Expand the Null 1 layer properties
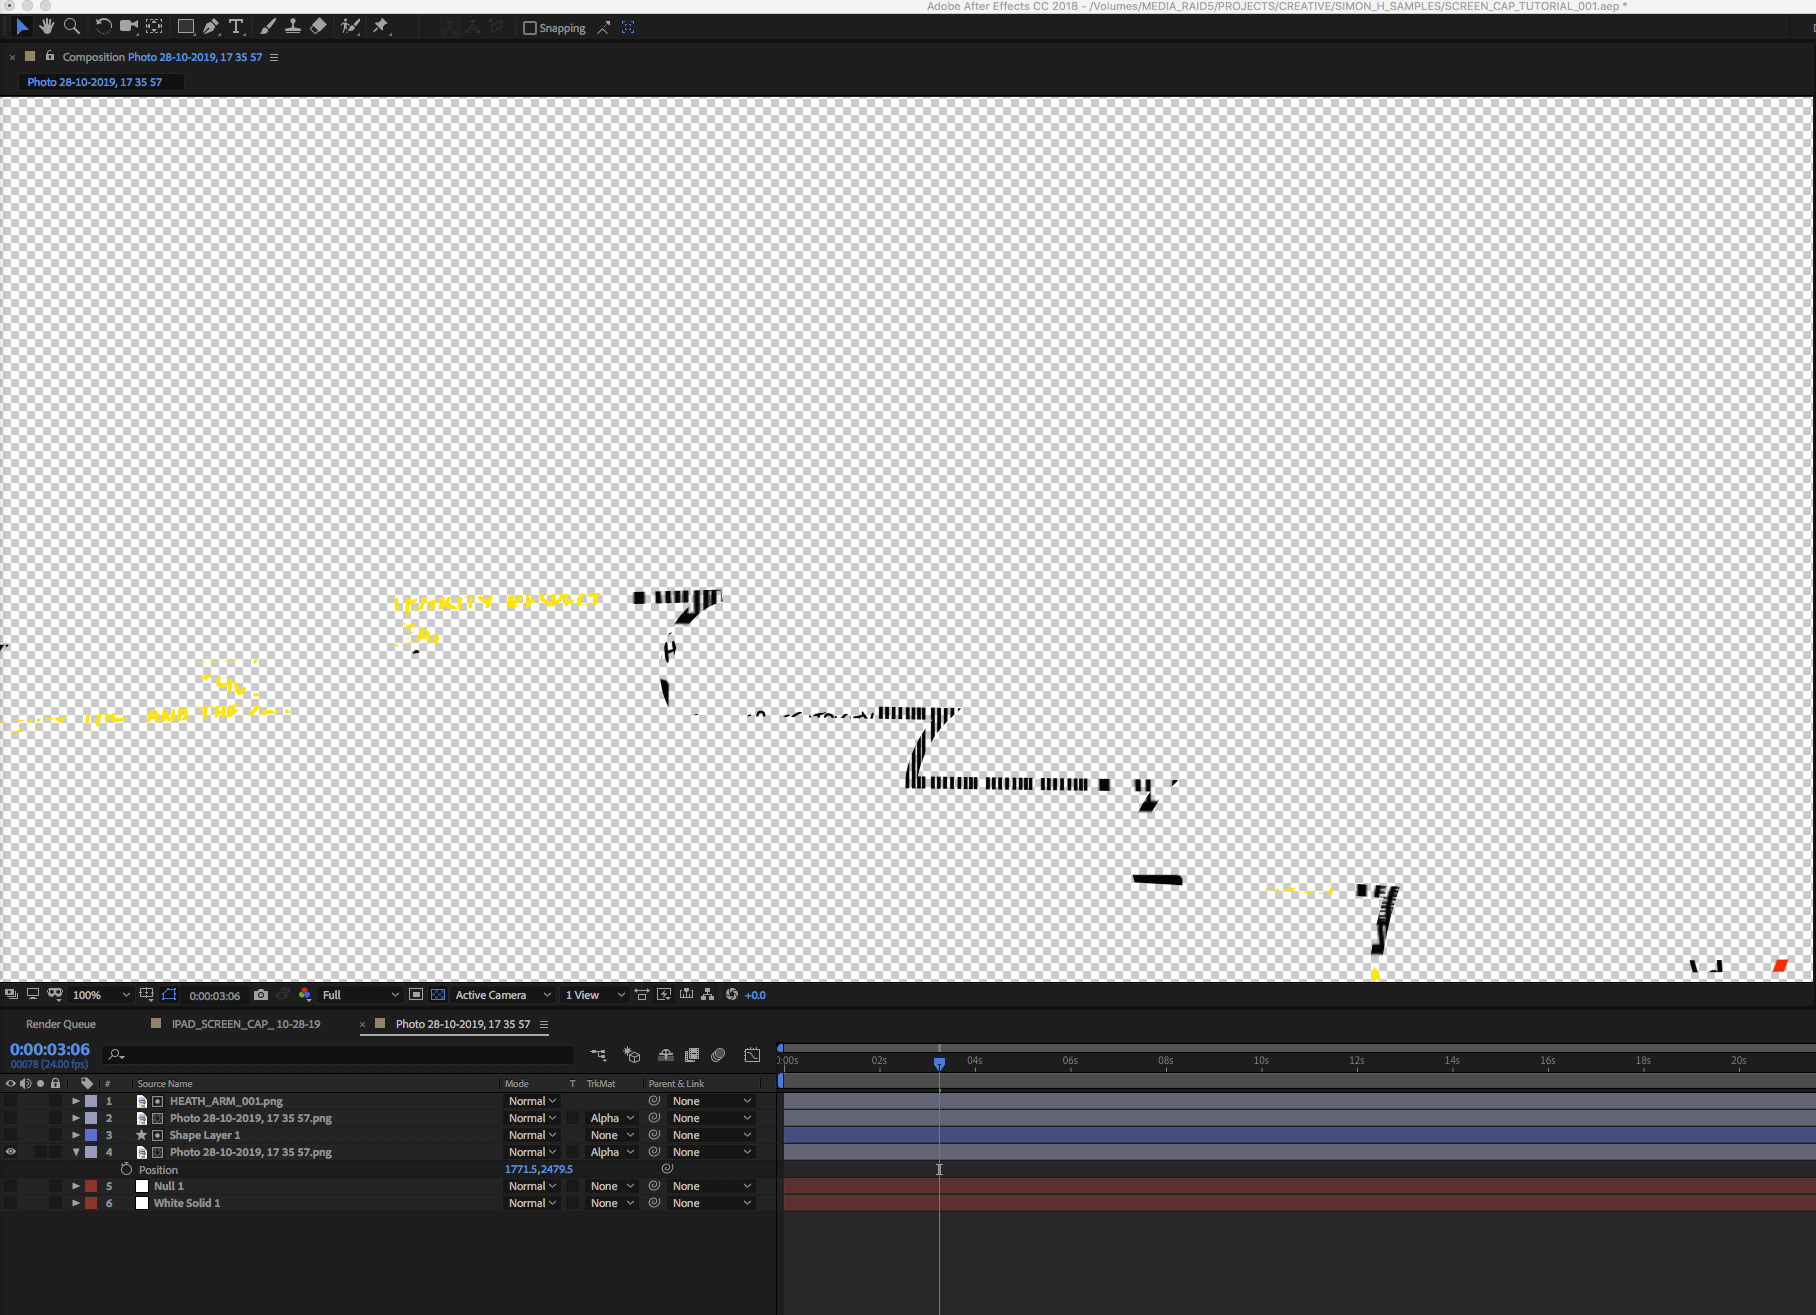This screenshot has width=1816, height=1315. [x=76, y=1186]
